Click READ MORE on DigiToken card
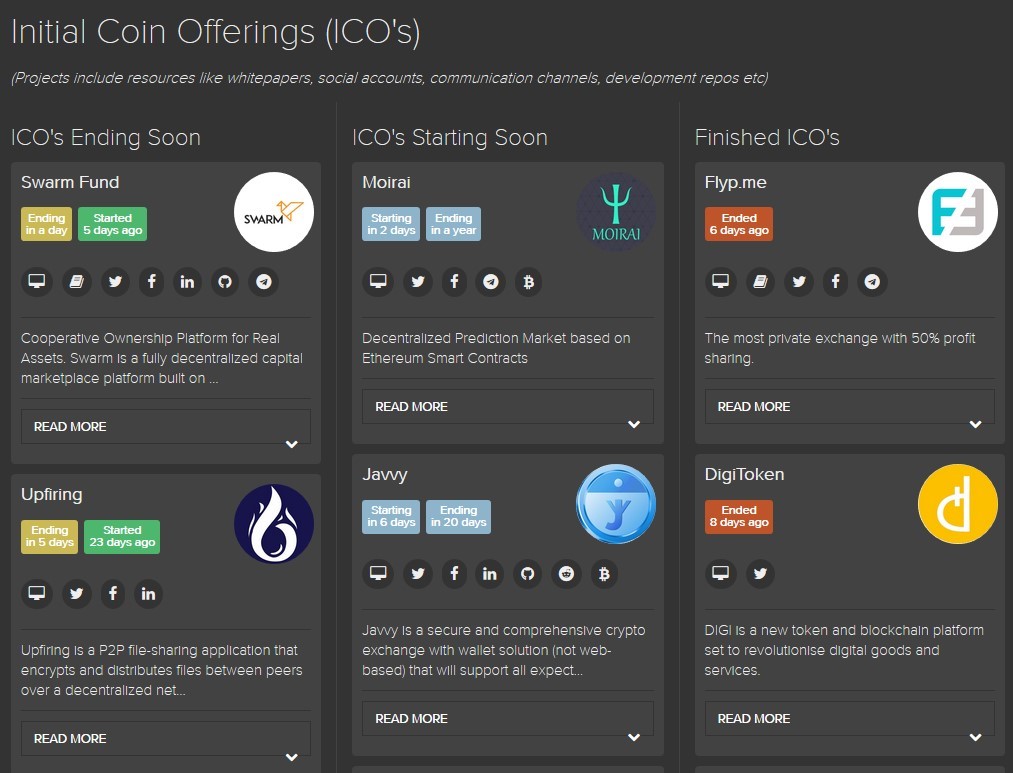Image resolution: width=1013 pixels, height=773 pixels. 850,718
